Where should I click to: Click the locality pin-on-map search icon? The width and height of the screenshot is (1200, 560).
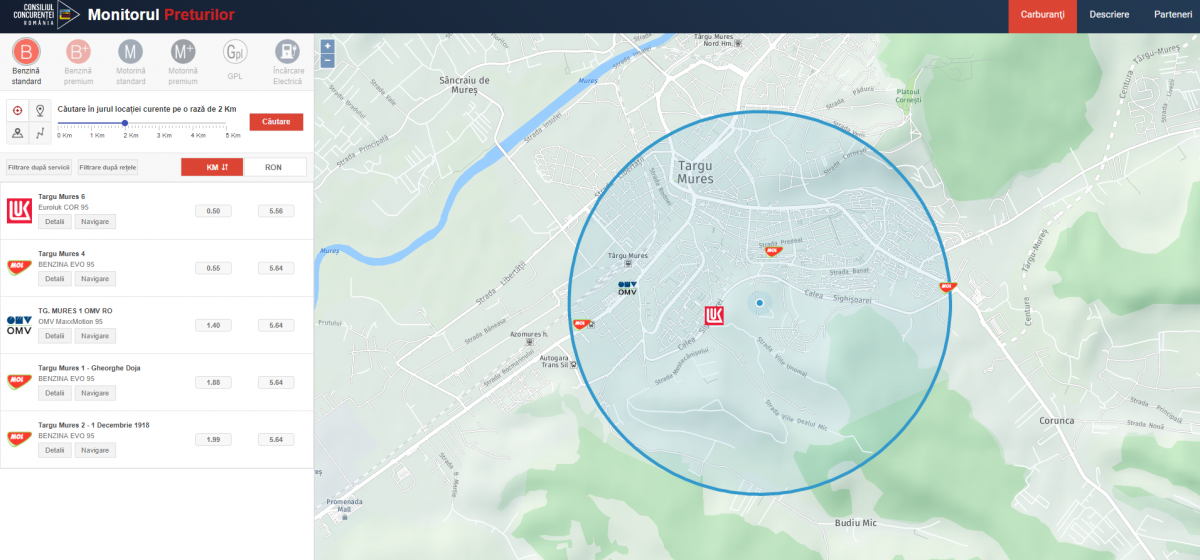[x=17, y=133]
